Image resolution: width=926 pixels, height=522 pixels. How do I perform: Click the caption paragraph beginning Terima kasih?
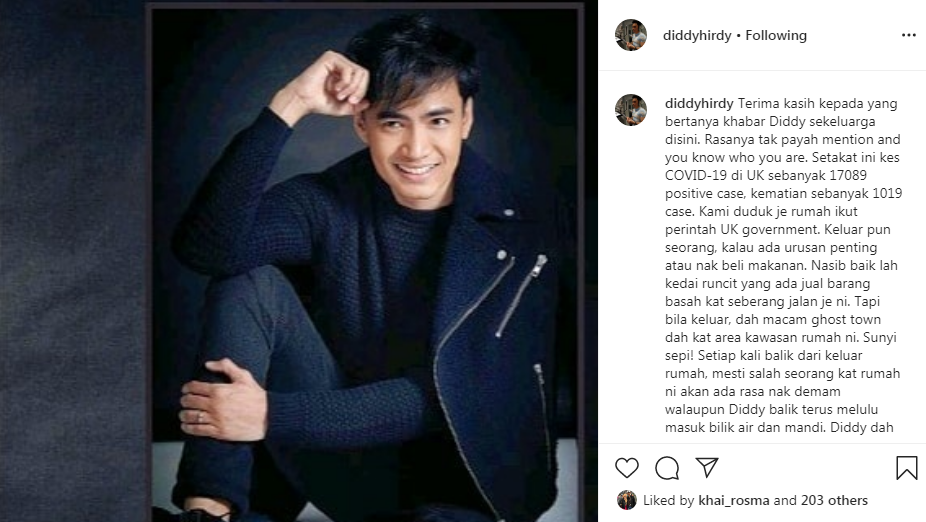coord(783,265)
